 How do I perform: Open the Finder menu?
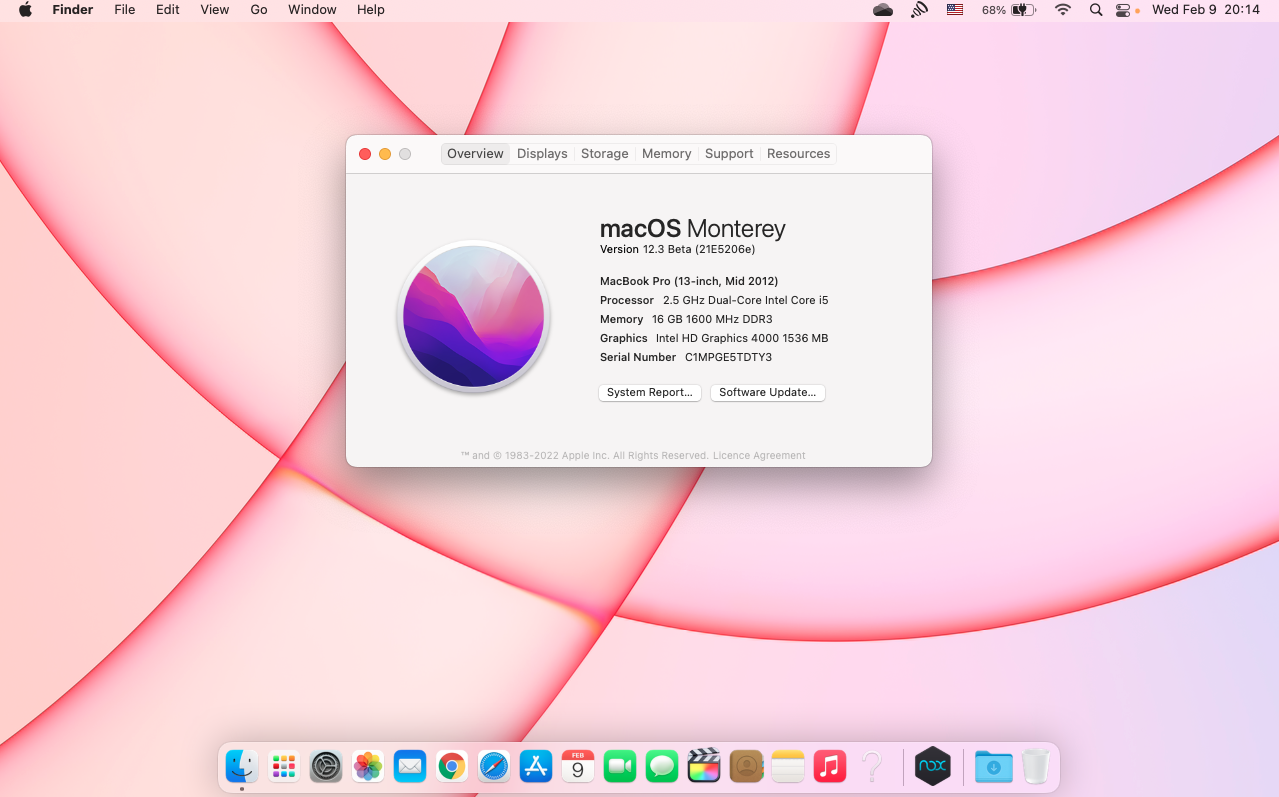[x=72, y=10]
